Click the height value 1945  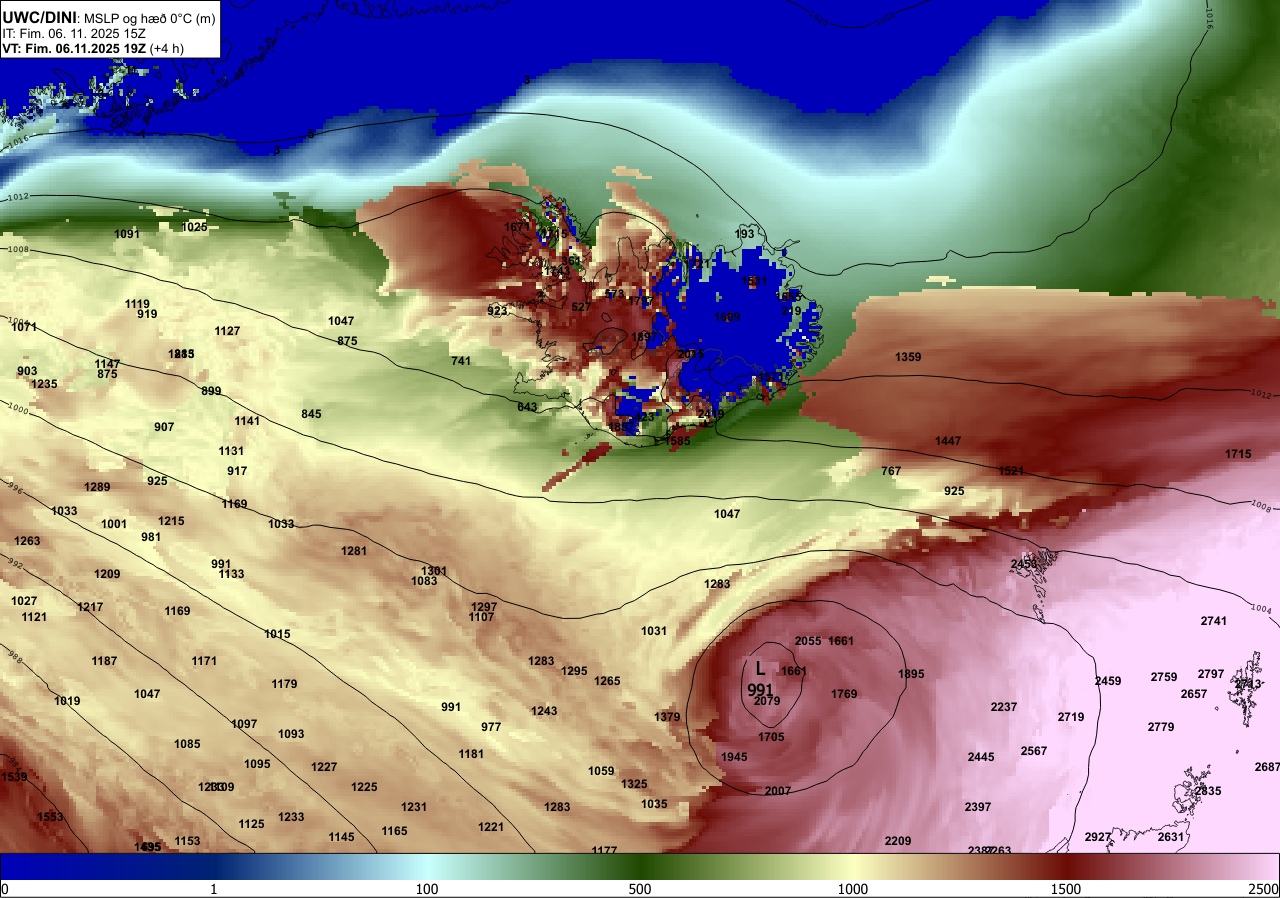(734, 757)
